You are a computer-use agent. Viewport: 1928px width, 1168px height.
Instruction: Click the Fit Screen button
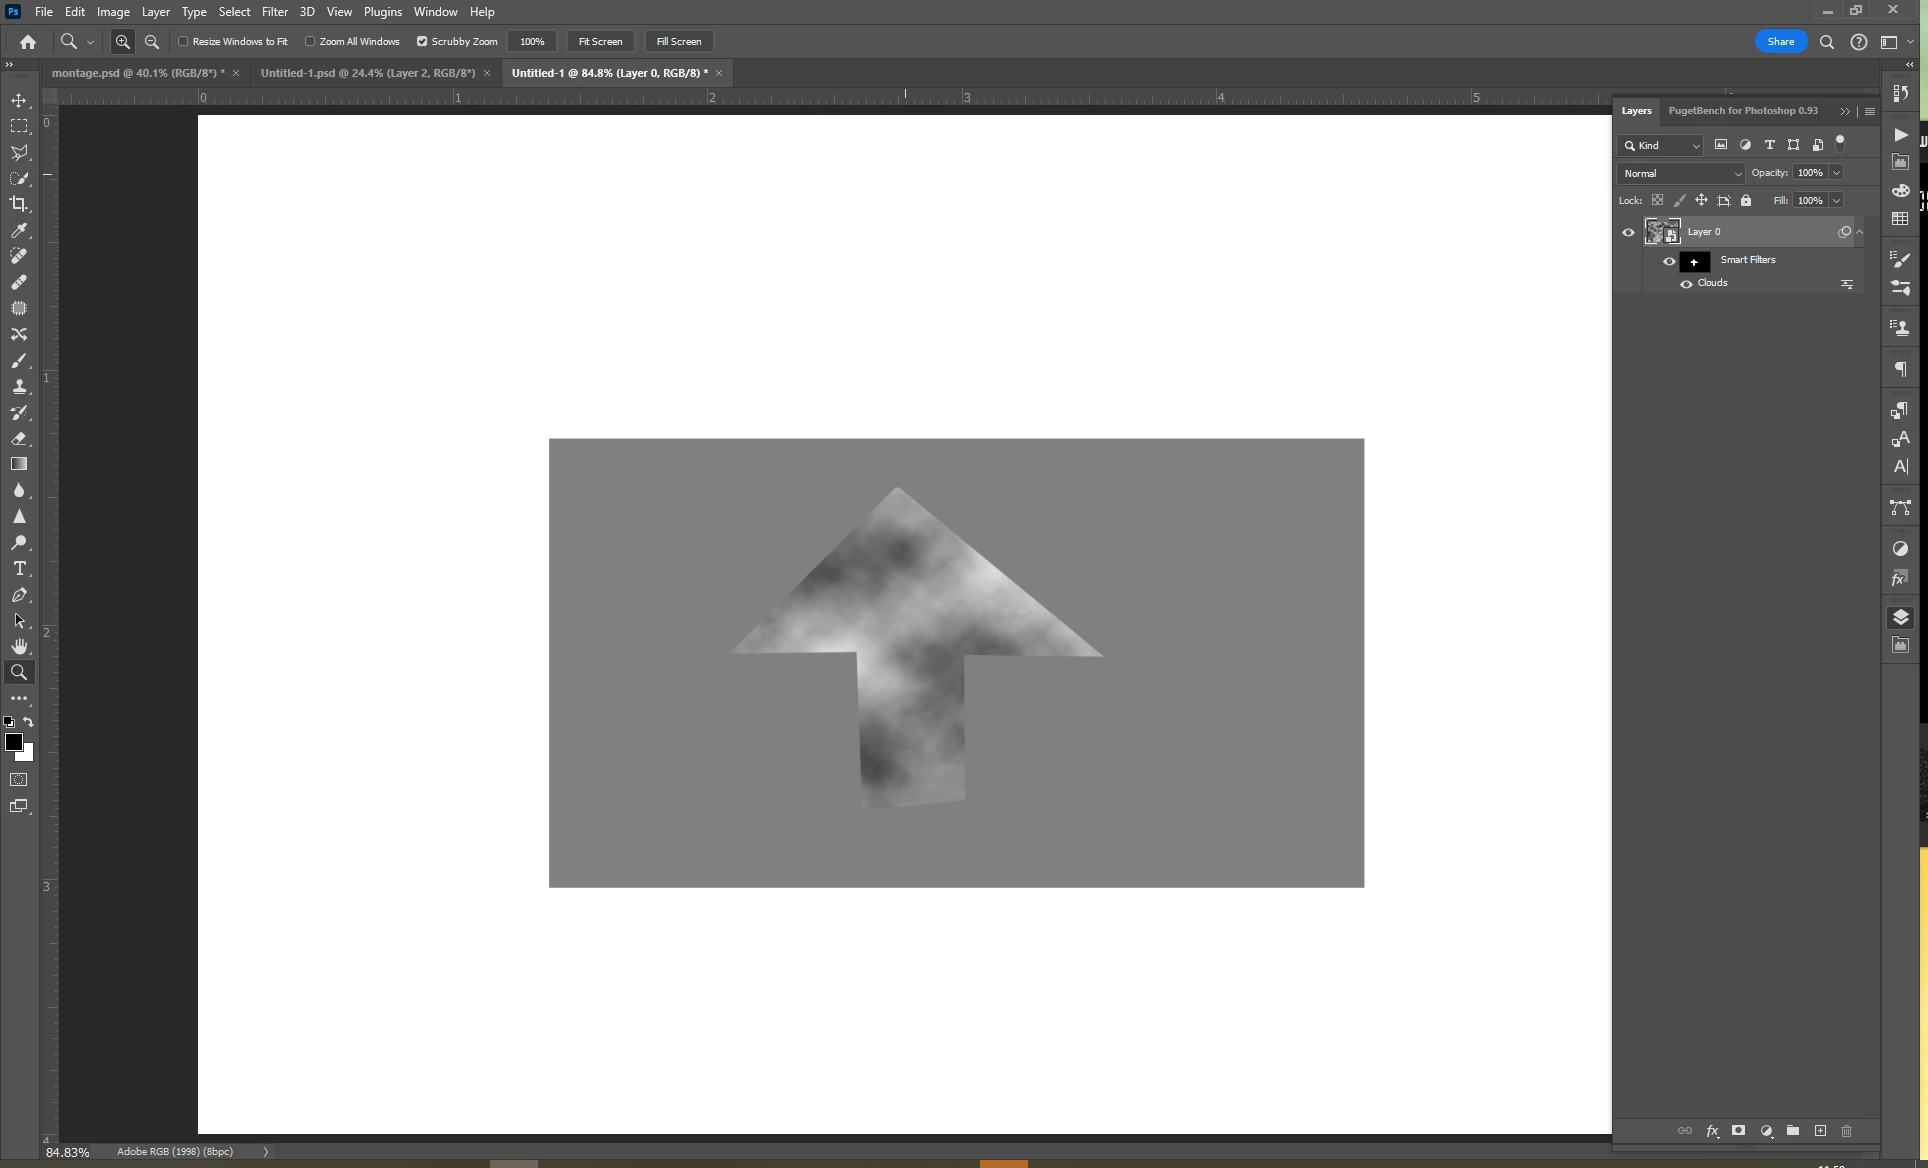click(600, 42)
